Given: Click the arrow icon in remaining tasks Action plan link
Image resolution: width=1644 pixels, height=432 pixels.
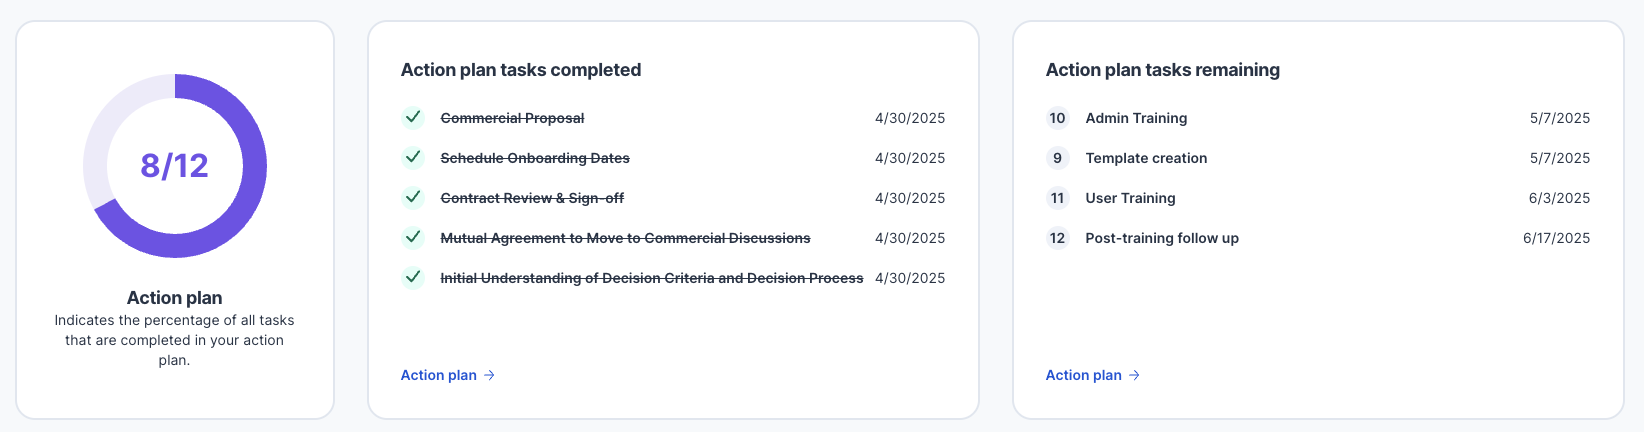Looking at the screenshot, I should pos(1134,375).
